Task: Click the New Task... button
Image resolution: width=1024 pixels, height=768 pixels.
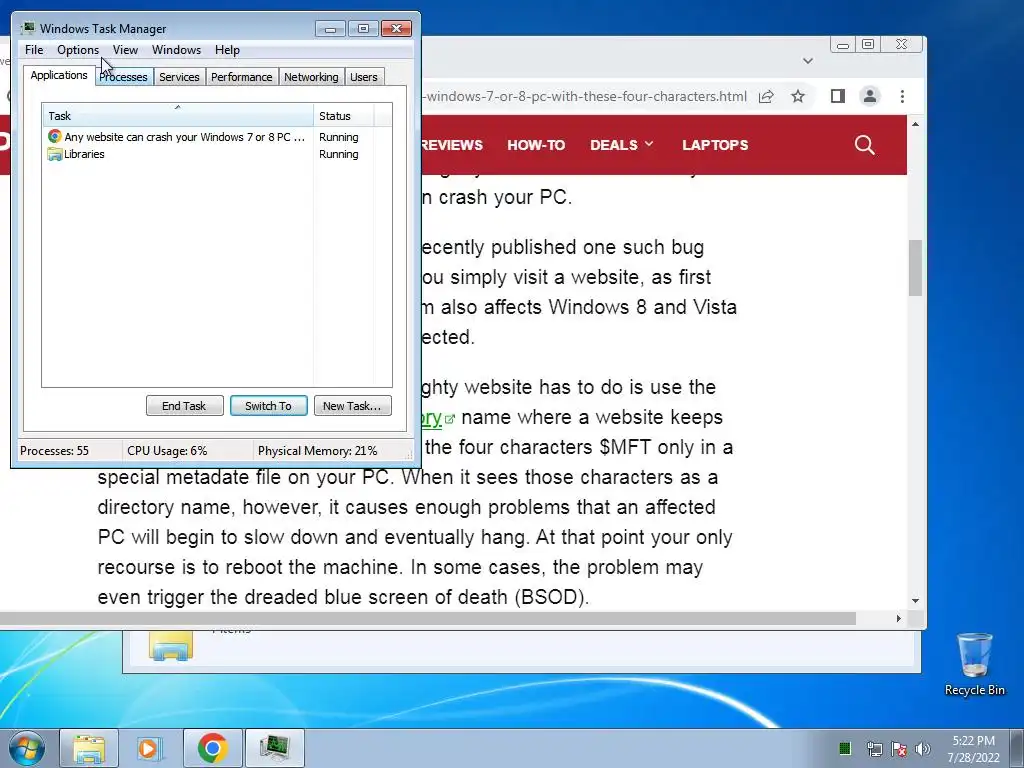Action: click(352, 406)
